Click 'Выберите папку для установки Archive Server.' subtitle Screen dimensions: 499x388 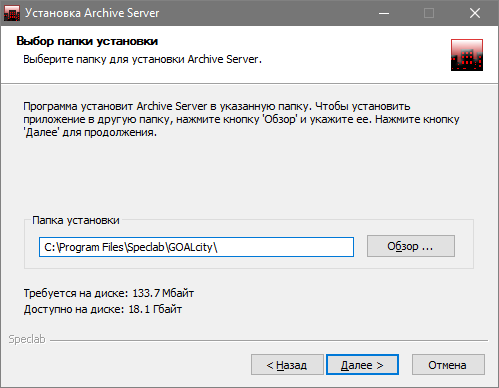[142, 59]
